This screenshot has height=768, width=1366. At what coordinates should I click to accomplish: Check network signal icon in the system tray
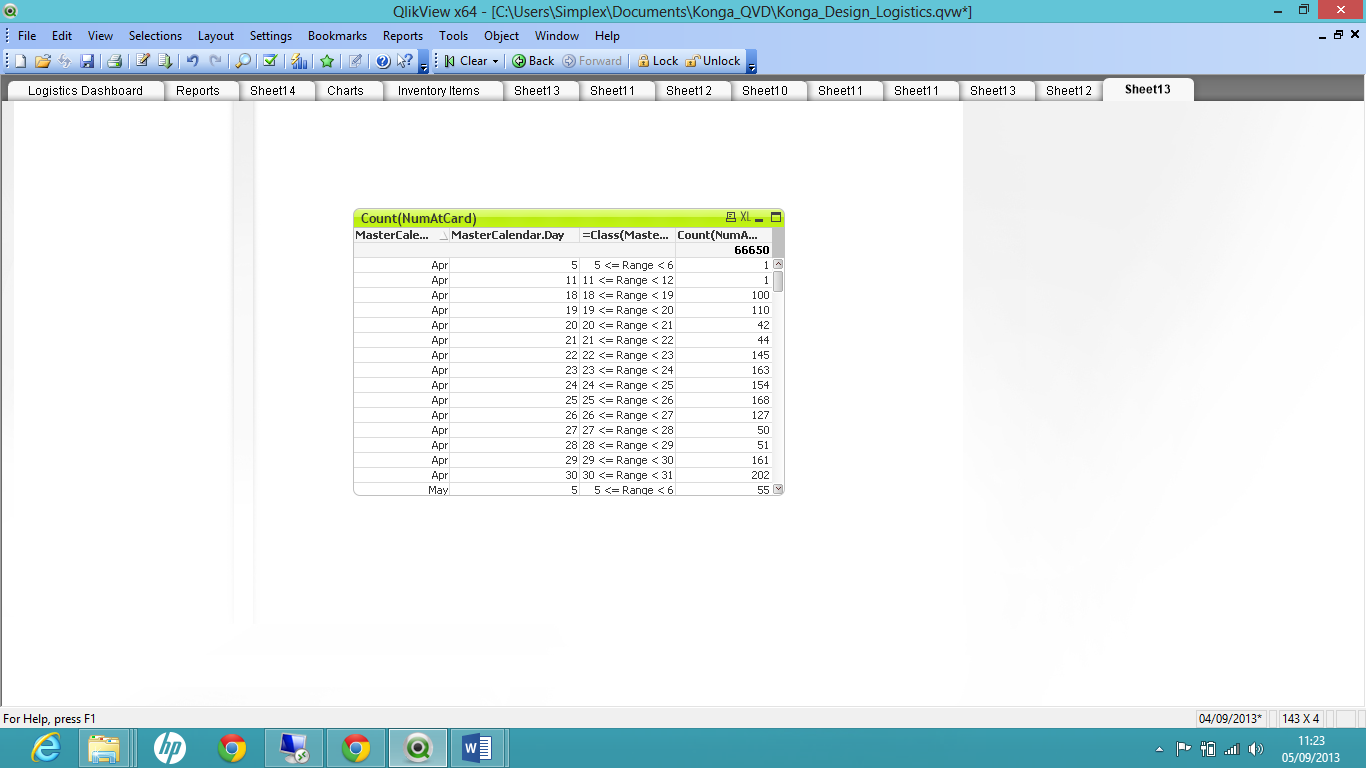pos(1232,748)
